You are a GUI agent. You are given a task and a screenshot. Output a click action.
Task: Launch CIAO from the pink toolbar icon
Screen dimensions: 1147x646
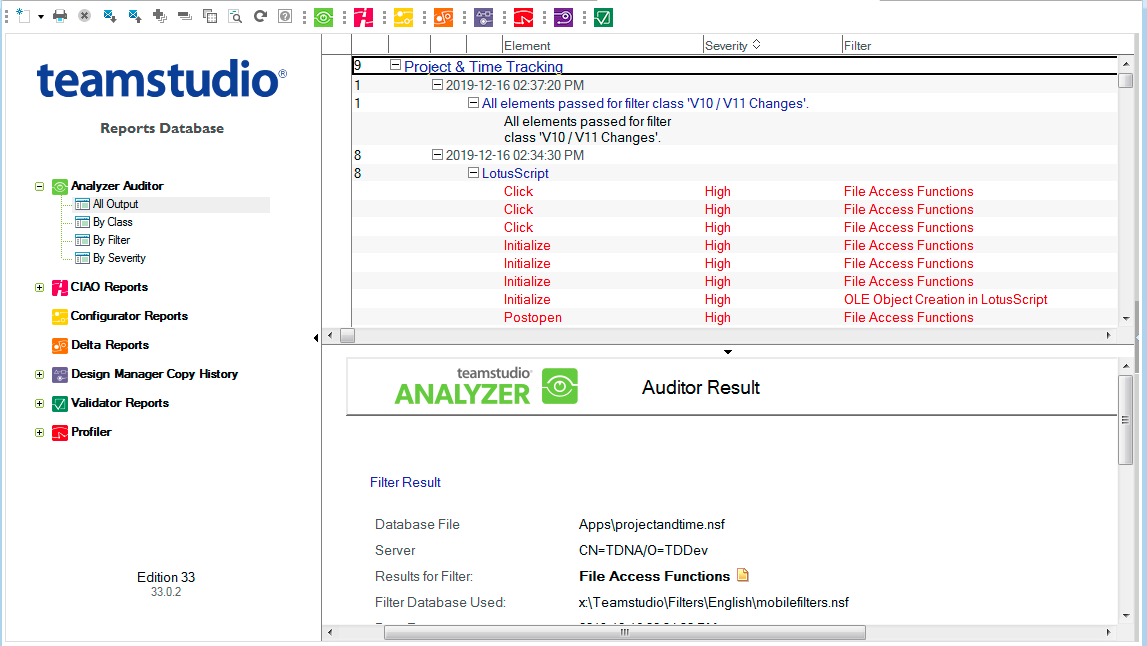(x=364, y=17)
